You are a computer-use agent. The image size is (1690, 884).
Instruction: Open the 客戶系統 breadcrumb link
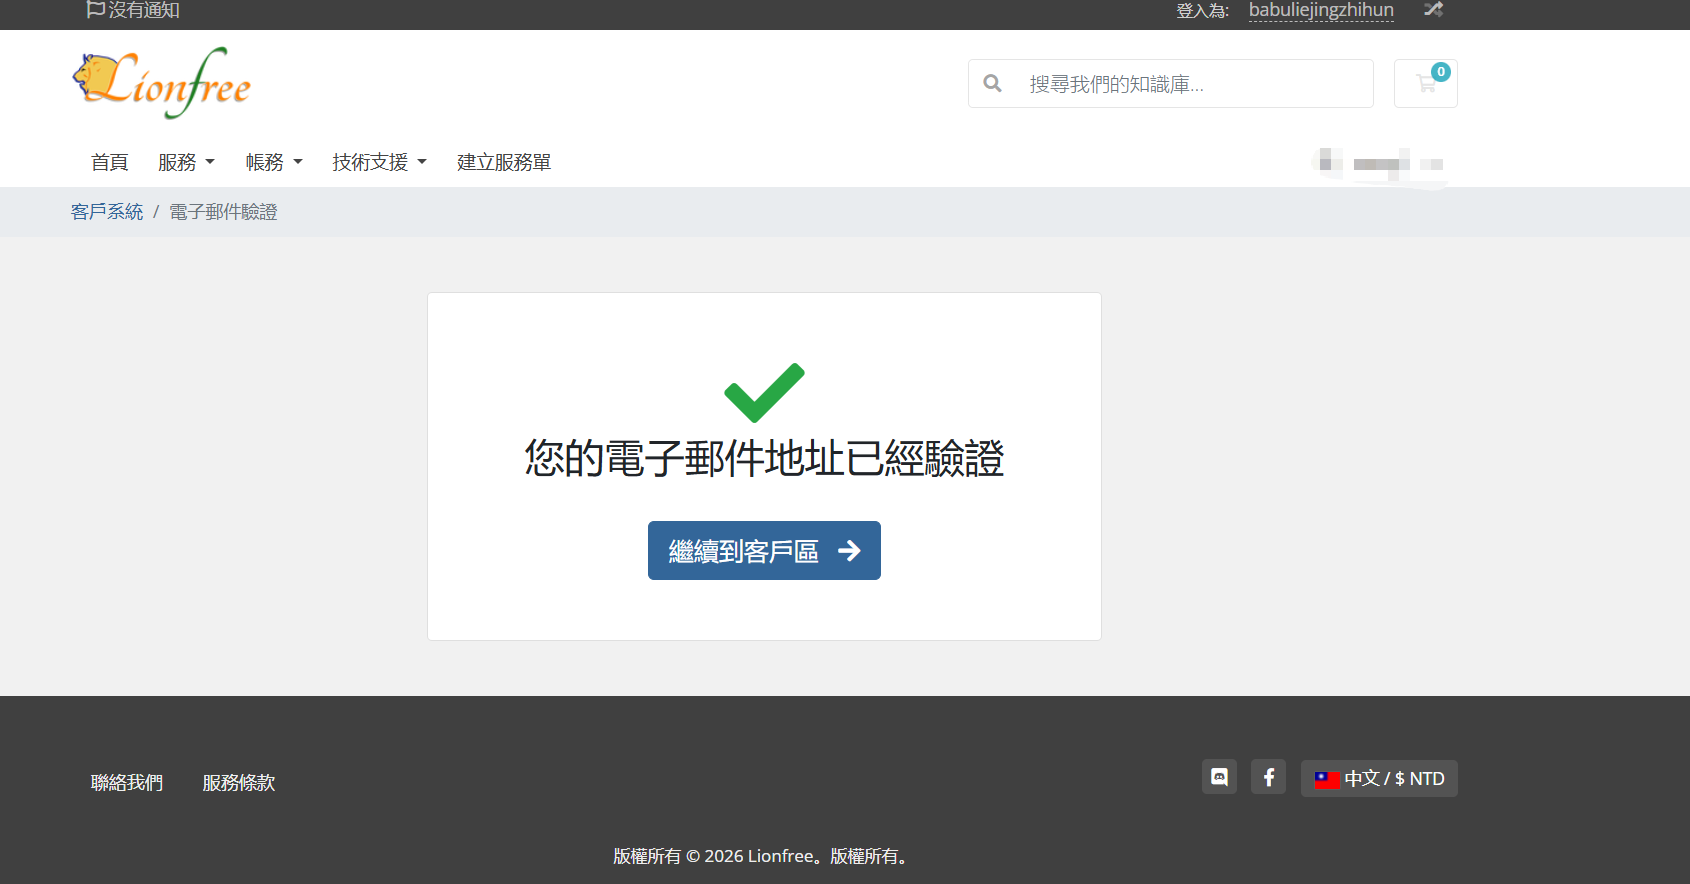107,212
